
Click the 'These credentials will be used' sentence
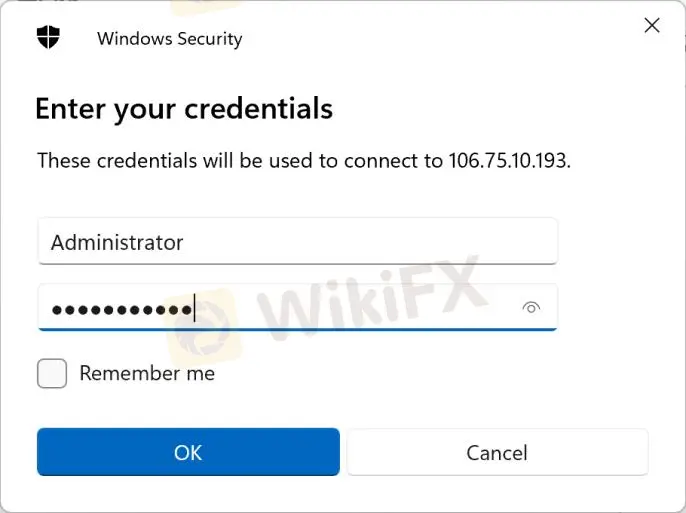pos(304,161)
